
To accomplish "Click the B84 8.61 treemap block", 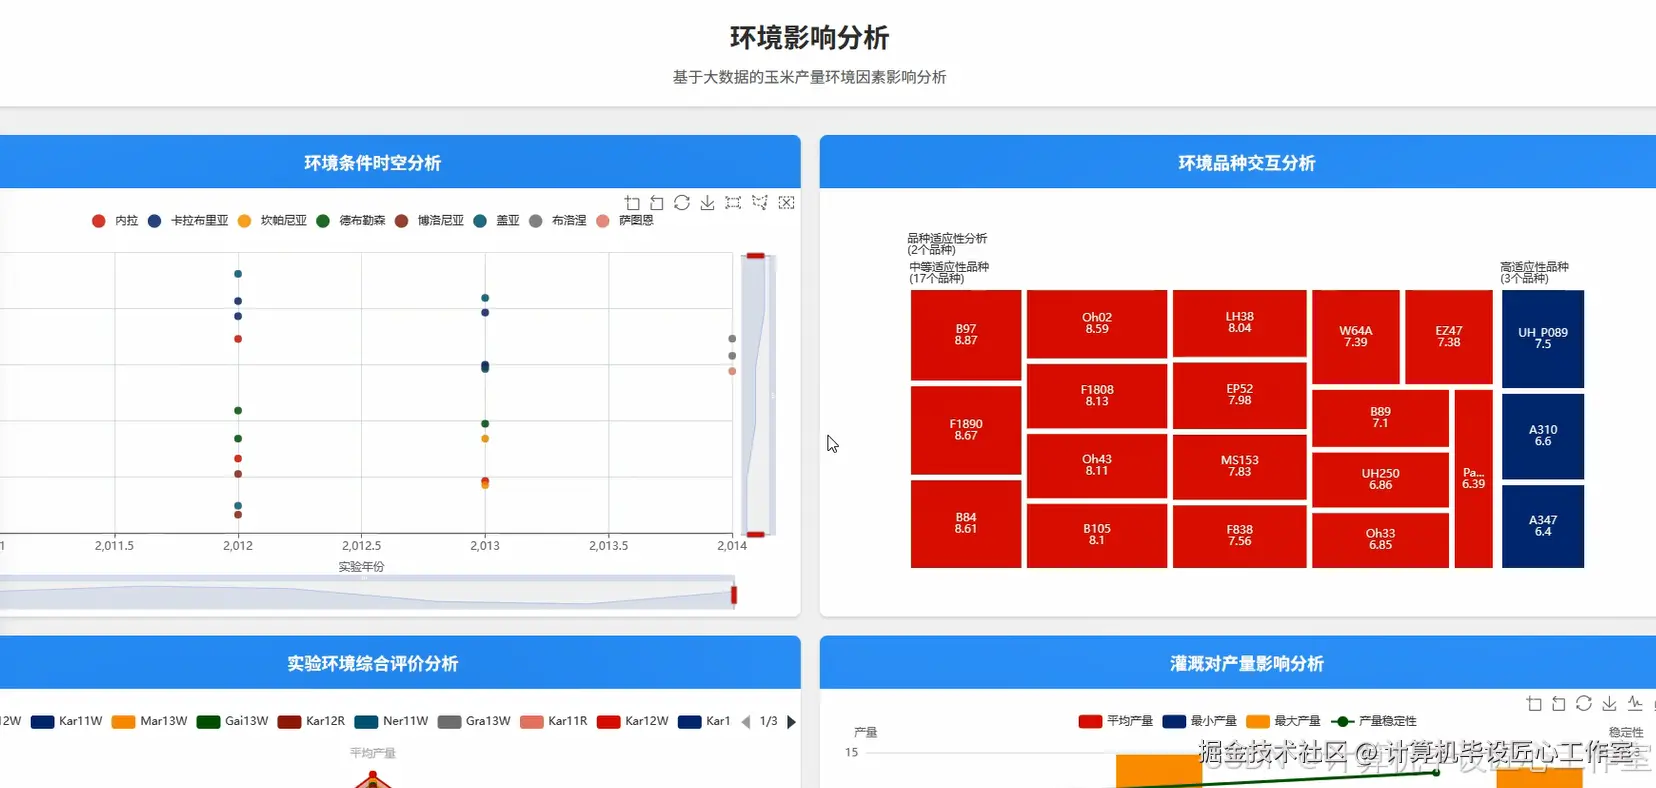I will (x=966, y=524).
